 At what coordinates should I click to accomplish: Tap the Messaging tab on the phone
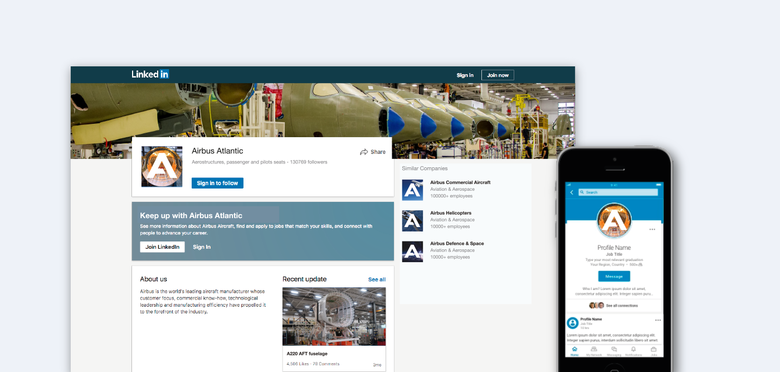pyautogui.click(x=614, y=351)
